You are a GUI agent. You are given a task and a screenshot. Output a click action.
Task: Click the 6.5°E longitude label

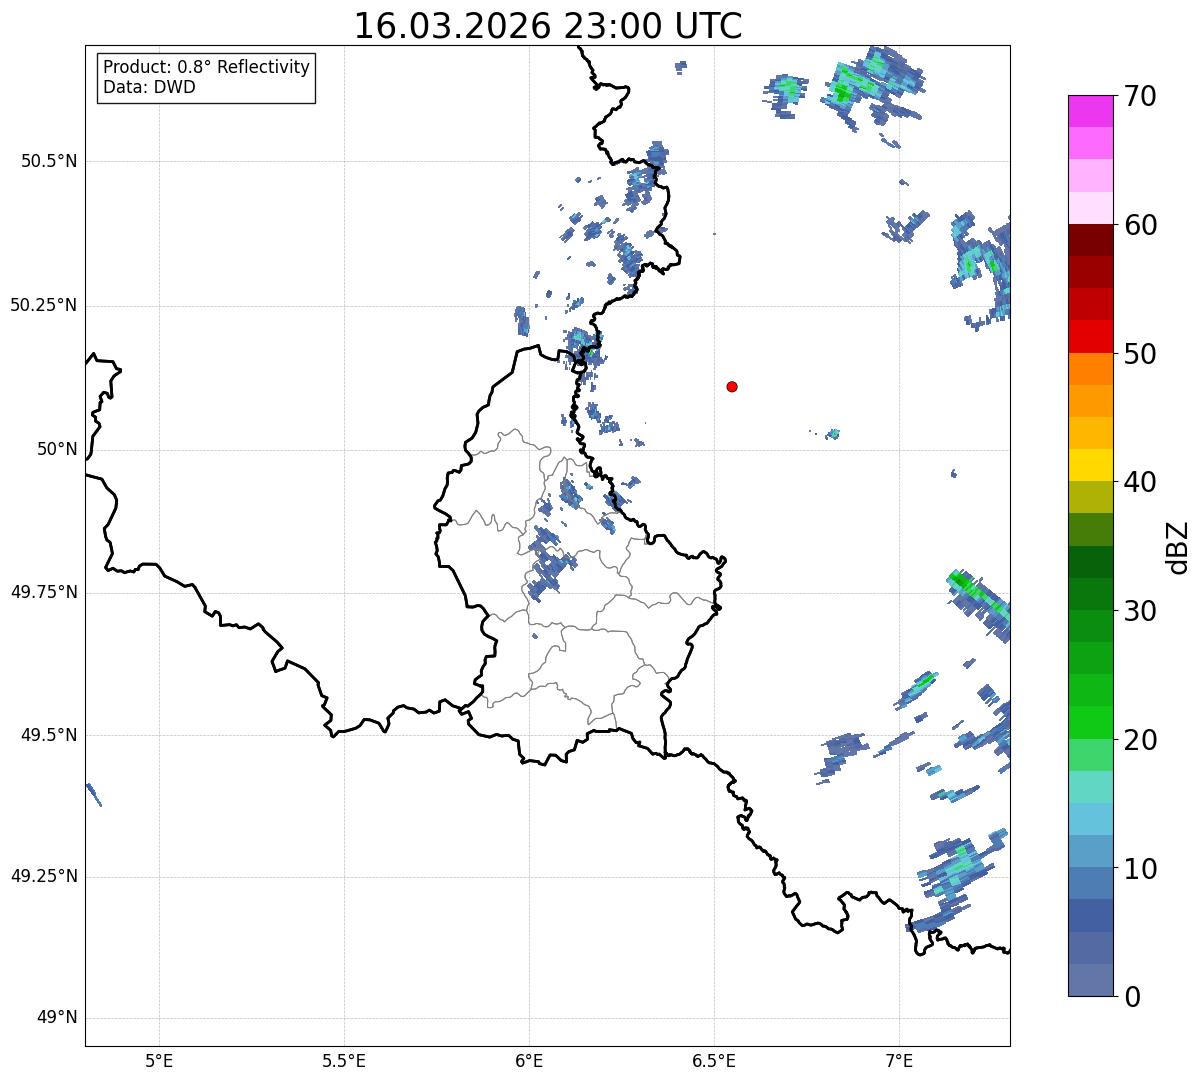714,1062
